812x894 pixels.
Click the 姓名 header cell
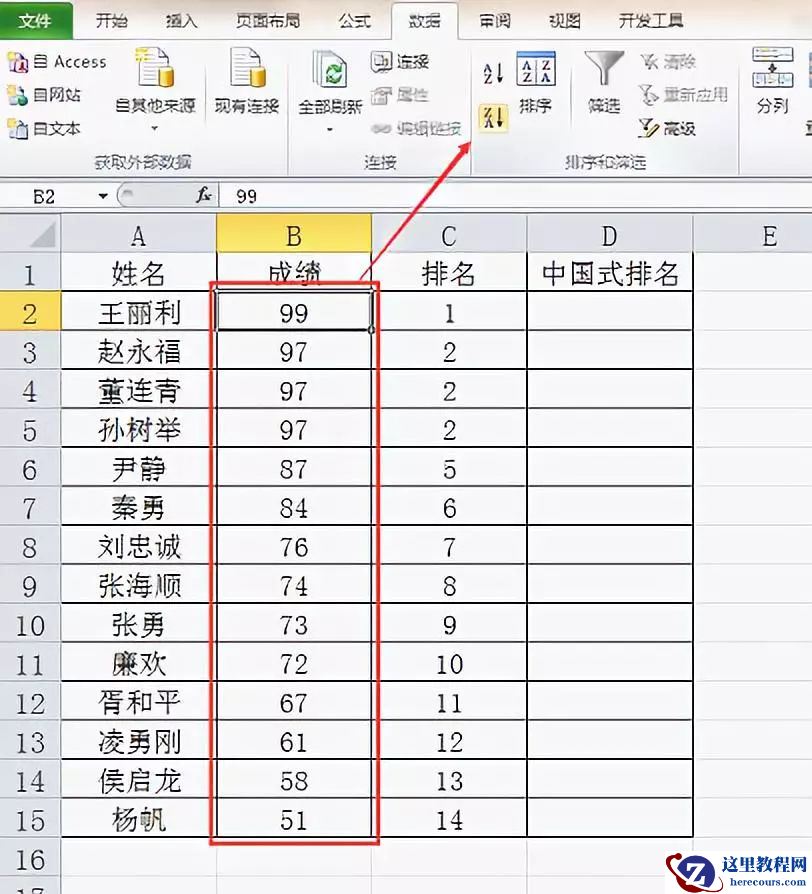[139, 273]
